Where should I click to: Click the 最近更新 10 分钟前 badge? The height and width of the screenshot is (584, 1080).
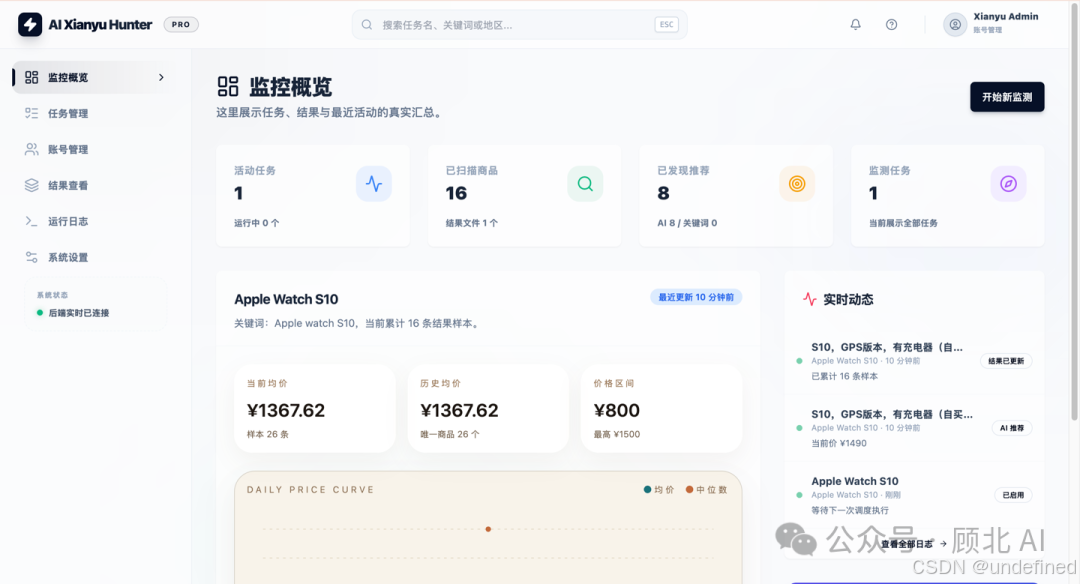(x=696, y=298)
